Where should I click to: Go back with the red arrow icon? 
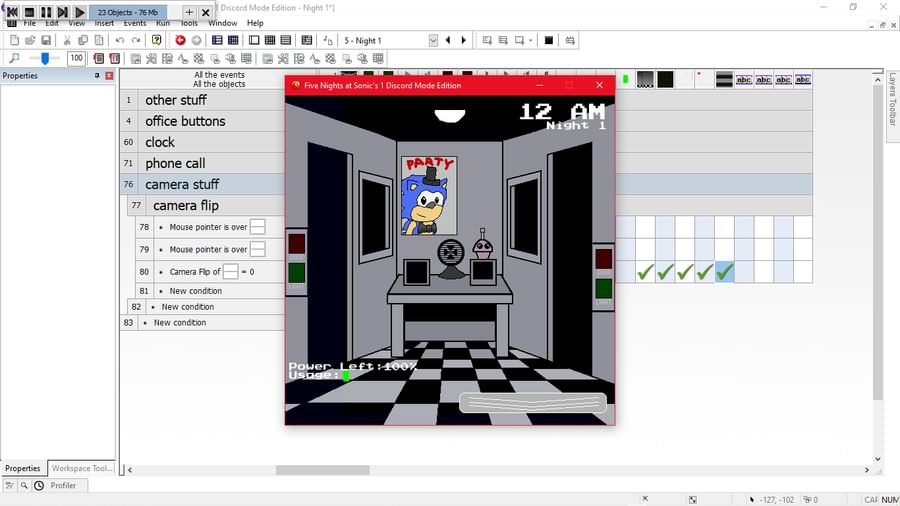(x=180, y=40)
